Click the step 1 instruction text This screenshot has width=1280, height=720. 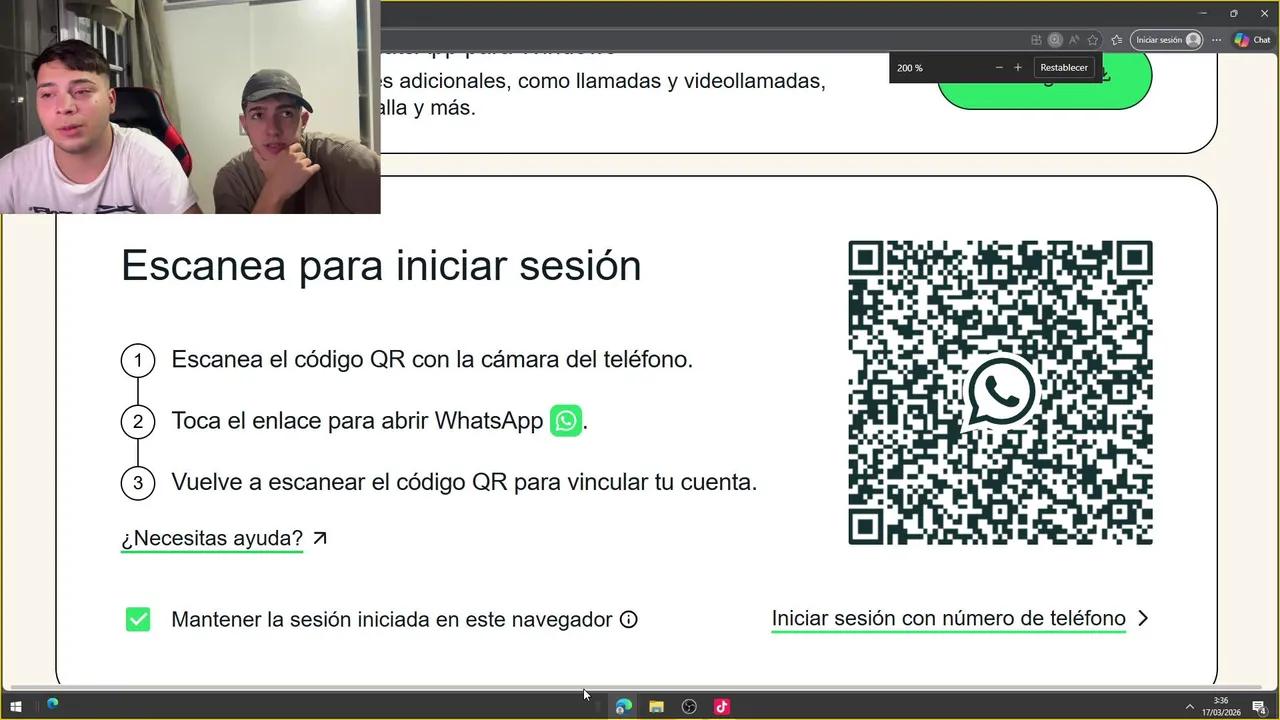[432, 359]
